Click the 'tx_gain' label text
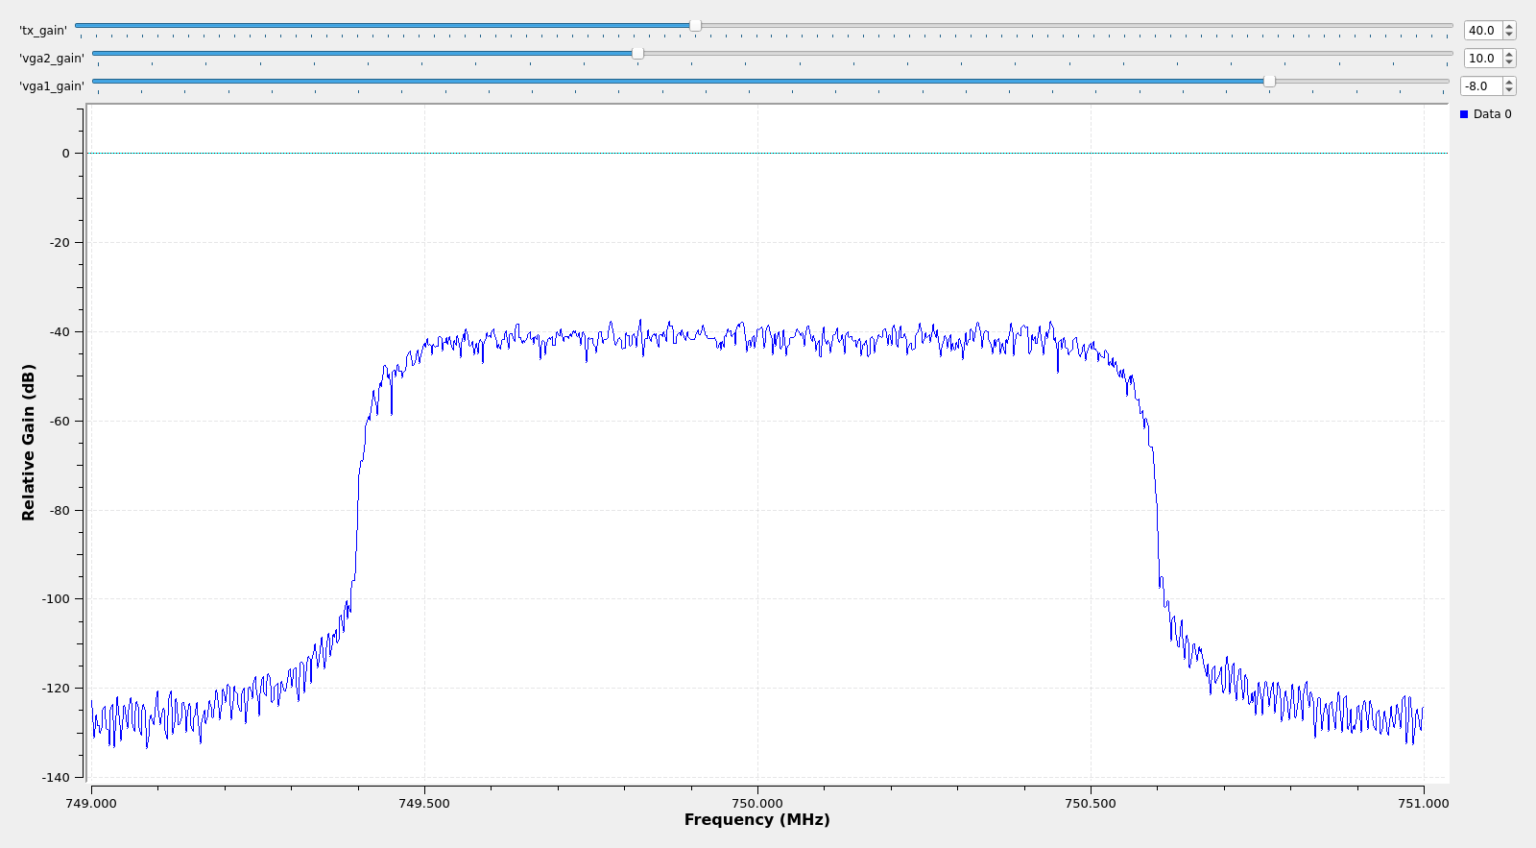1536x848 pixels. [43, 31]
